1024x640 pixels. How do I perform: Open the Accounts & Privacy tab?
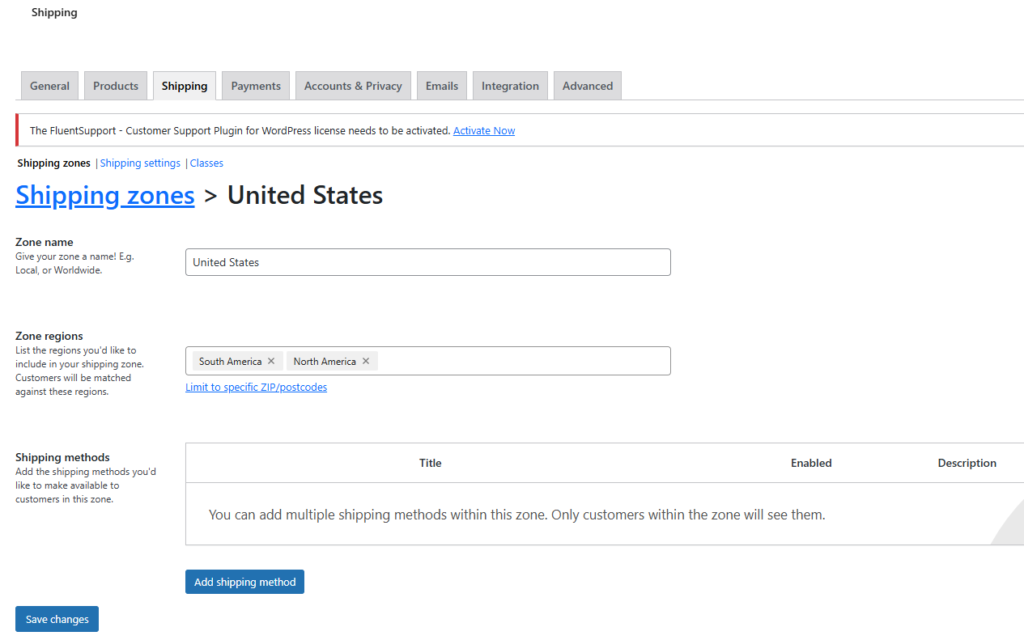(x=353, y=86)
